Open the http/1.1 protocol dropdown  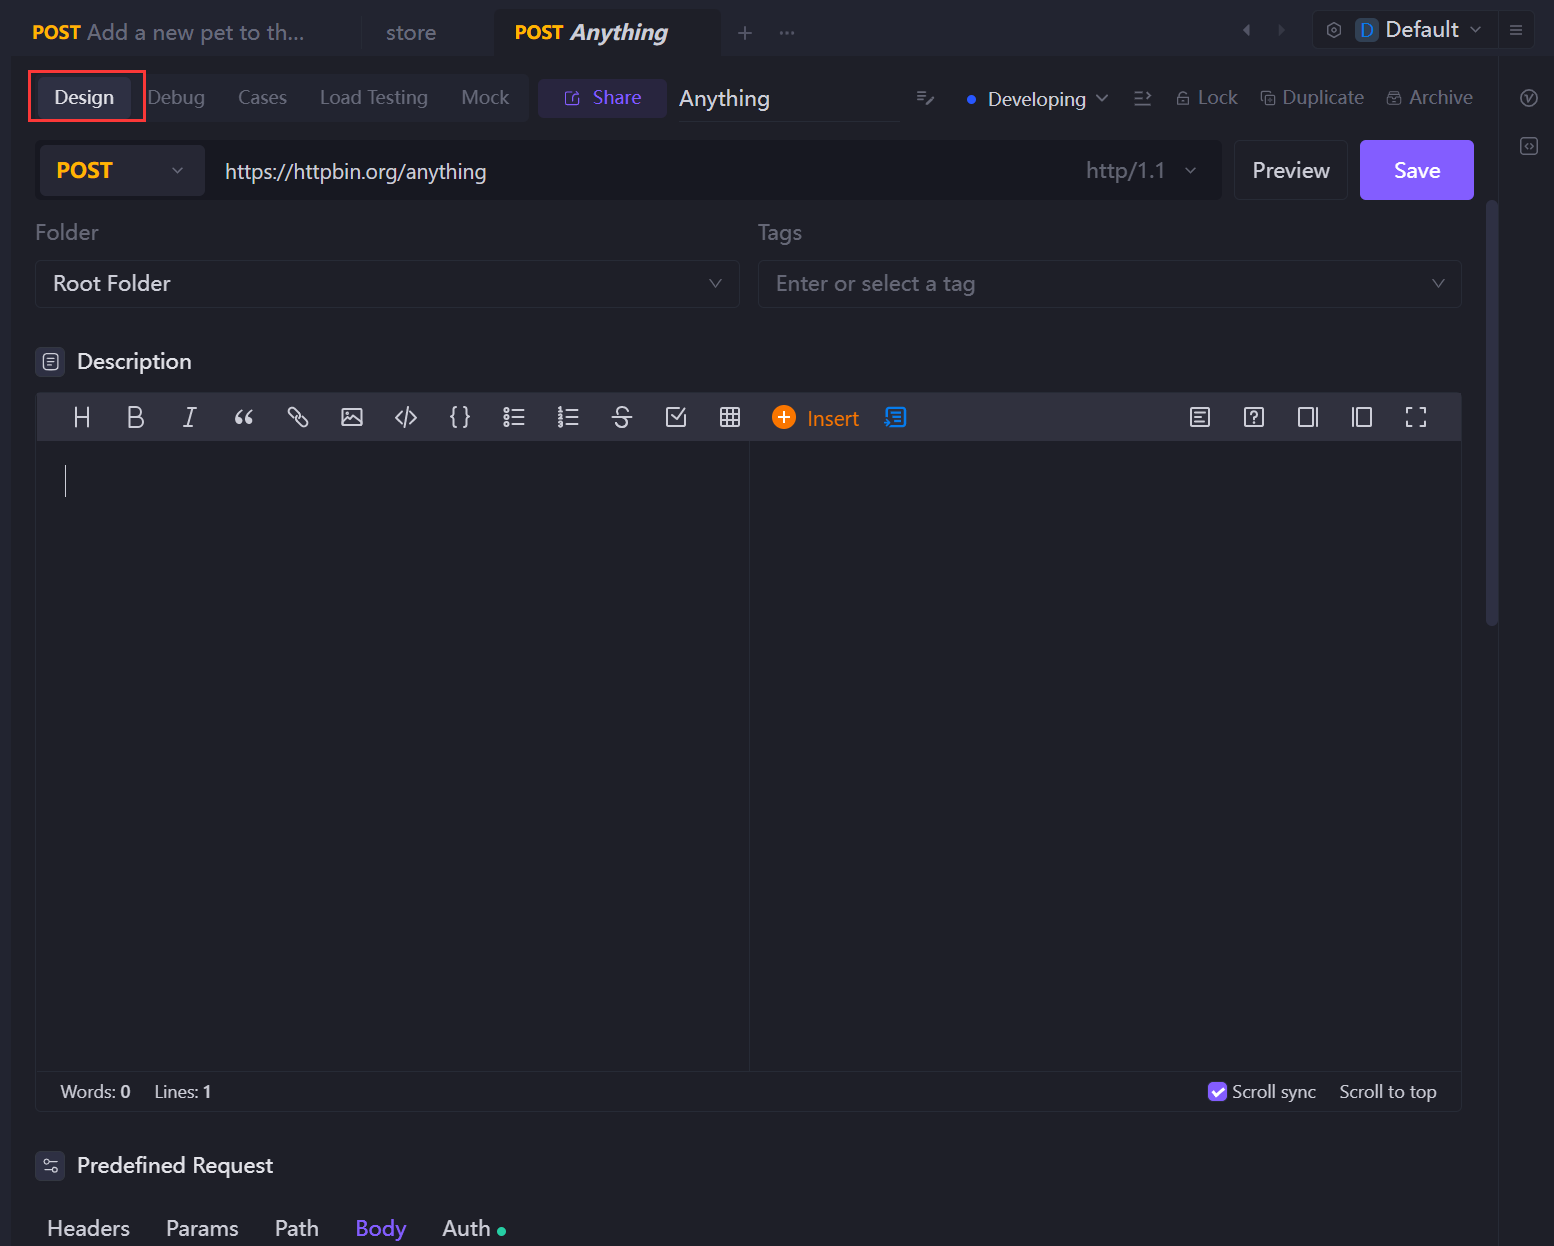tap(1141, 171)
